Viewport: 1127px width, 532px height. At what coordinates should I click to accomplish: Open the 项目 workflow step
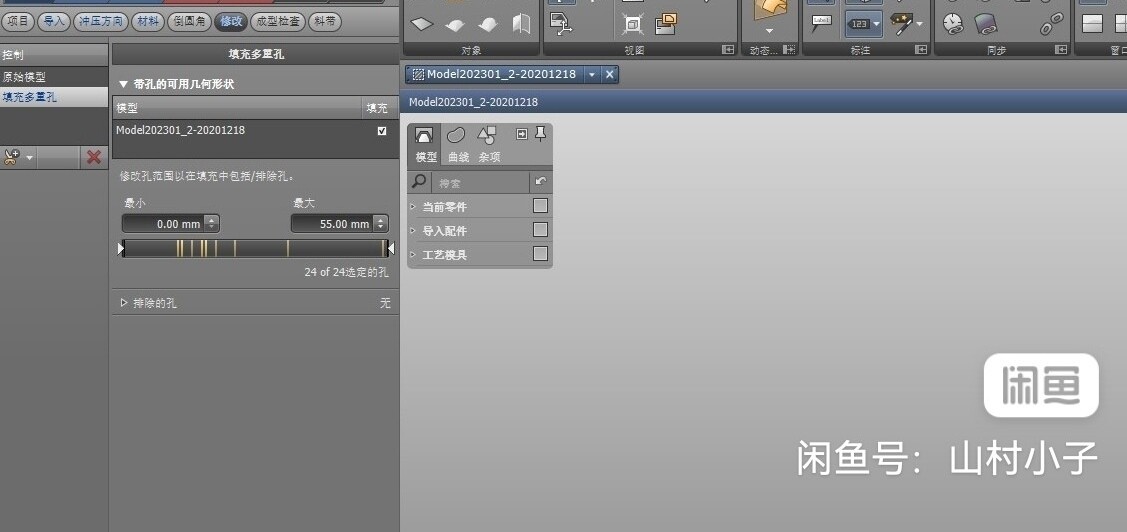point(16,22)
